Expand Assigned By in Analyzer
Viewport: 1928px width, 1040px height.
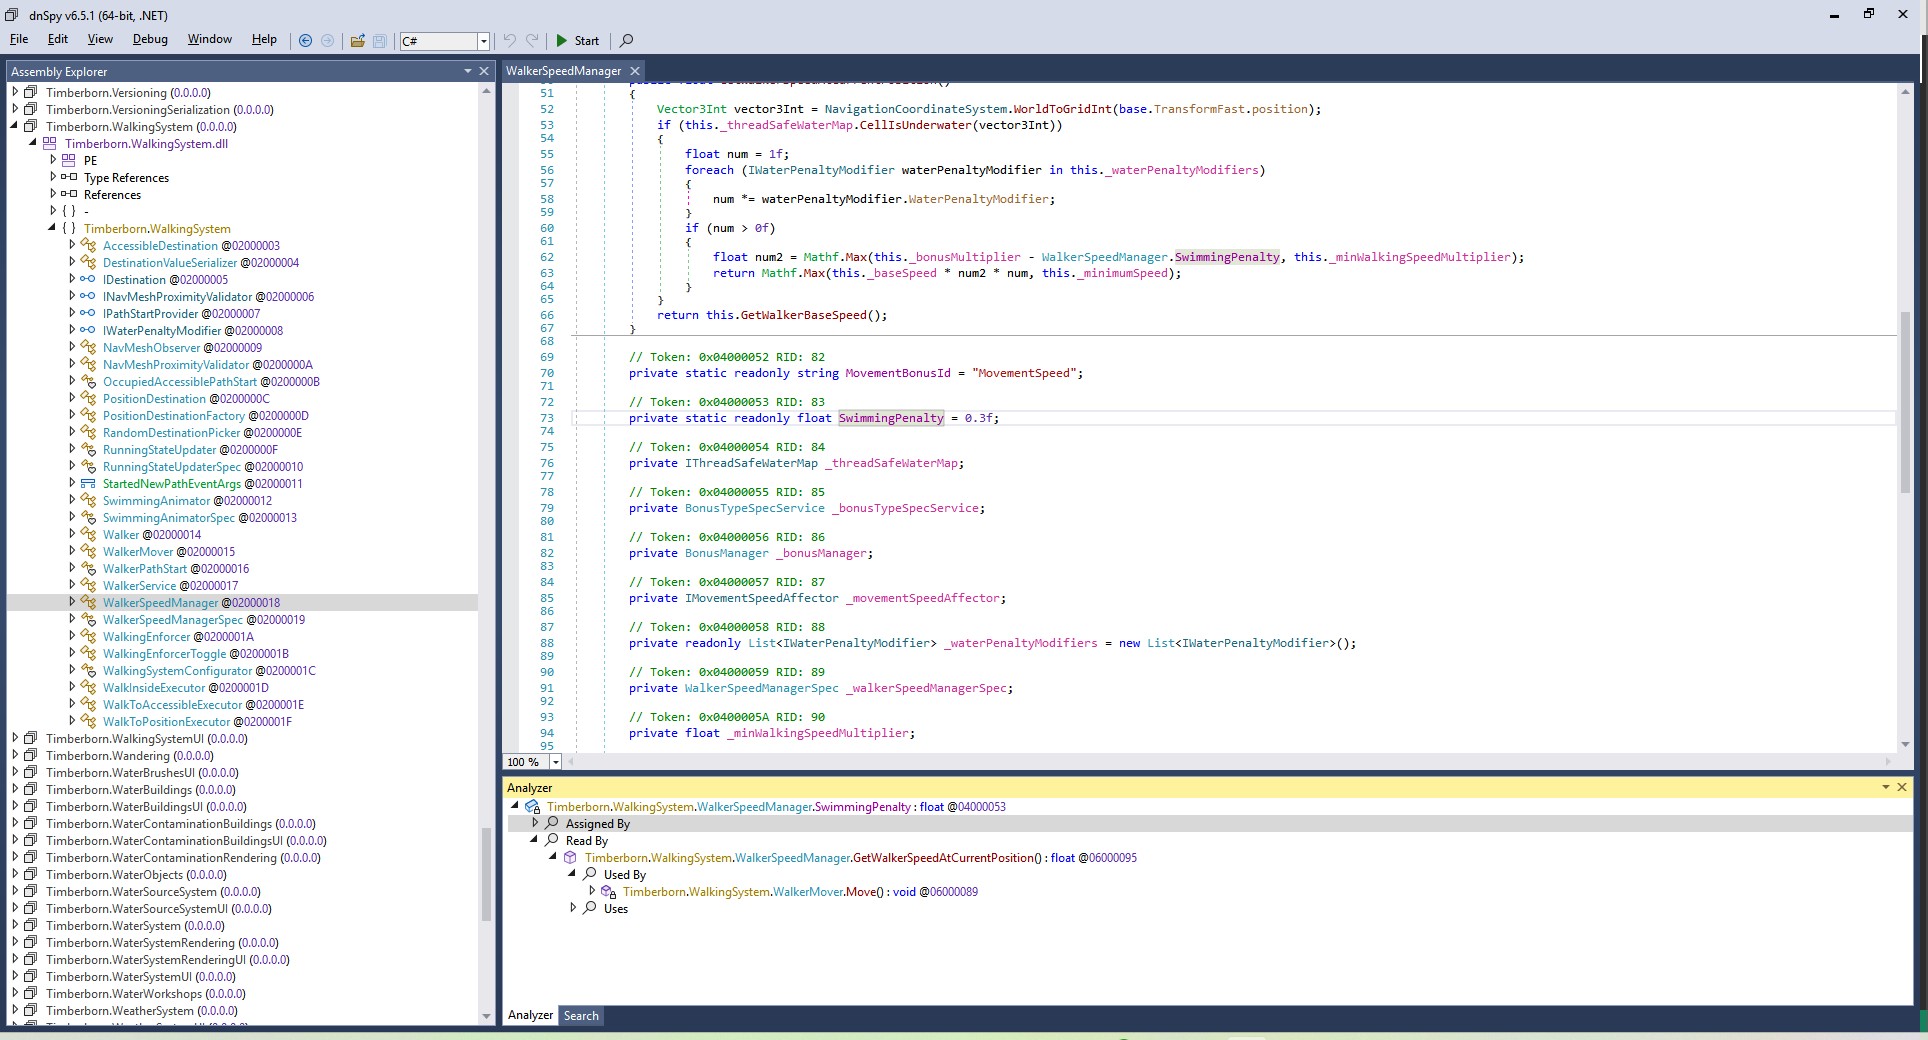tap(535, 823)
